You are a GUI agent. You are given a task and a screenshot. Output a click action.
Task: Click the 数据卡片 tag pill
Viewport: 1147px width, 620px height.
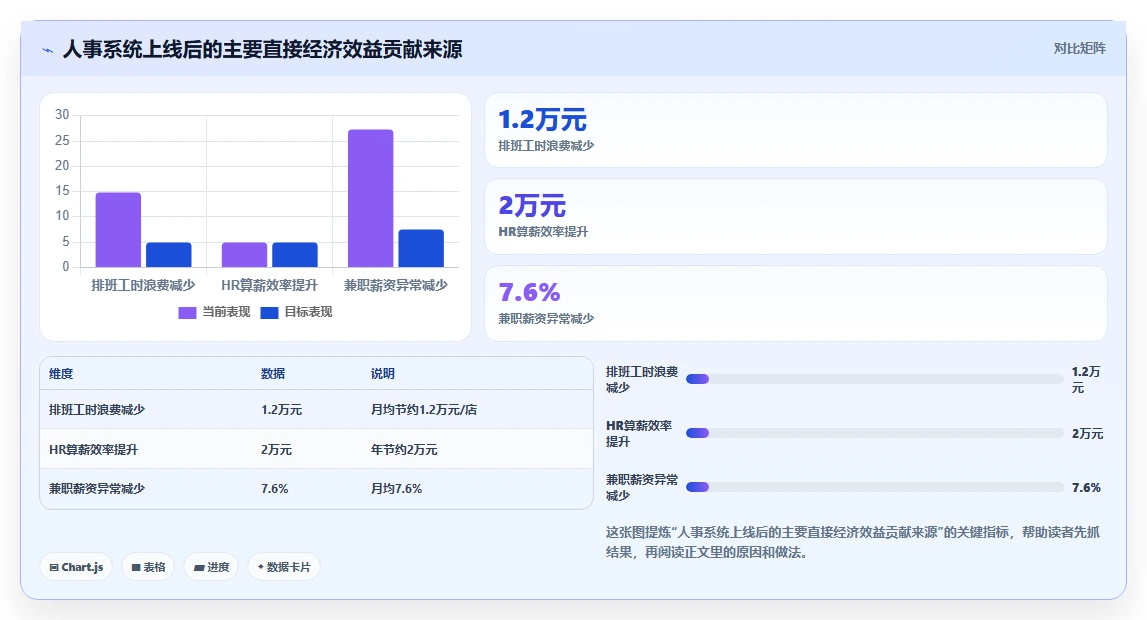pos(284,567)
